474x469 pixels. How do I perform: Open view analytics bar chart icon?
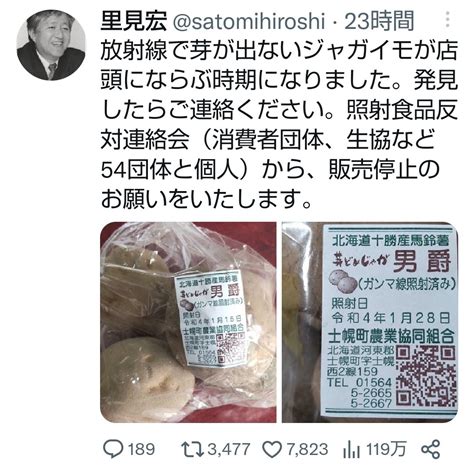[x=352, y=449]
